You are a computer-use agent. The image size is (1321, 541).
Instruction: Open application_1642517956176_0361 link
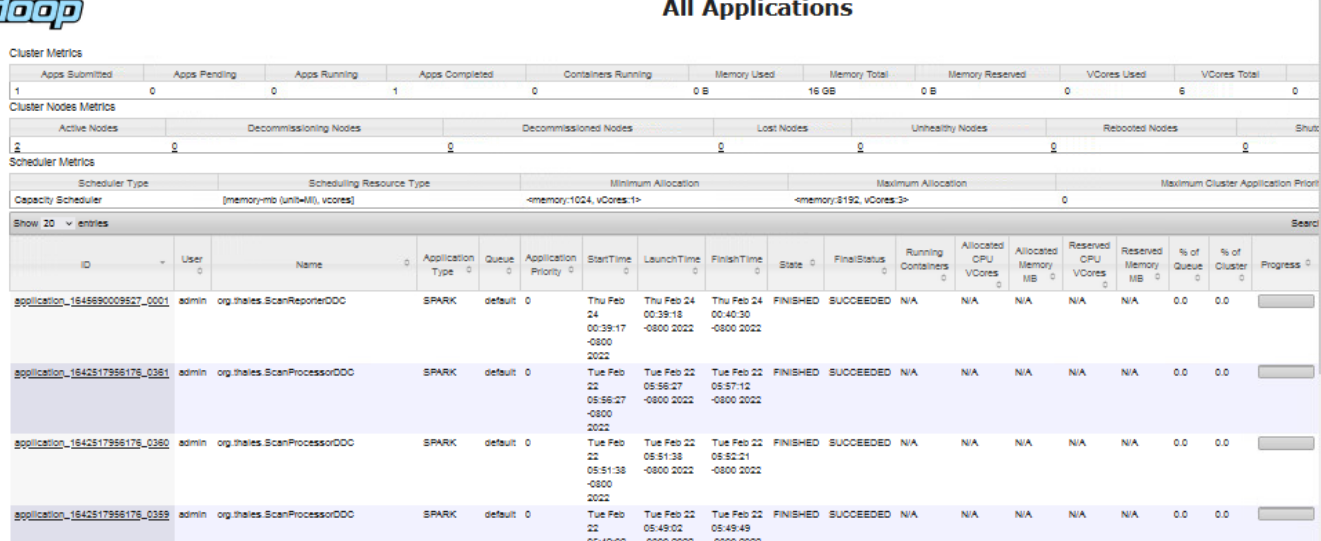(x=91, y=373)
